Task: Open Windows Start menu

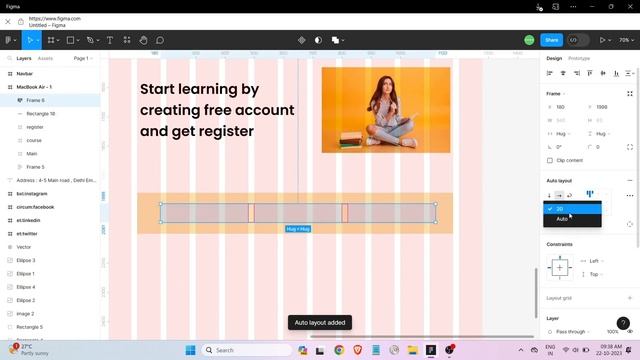Action: [x=190, y=350]
